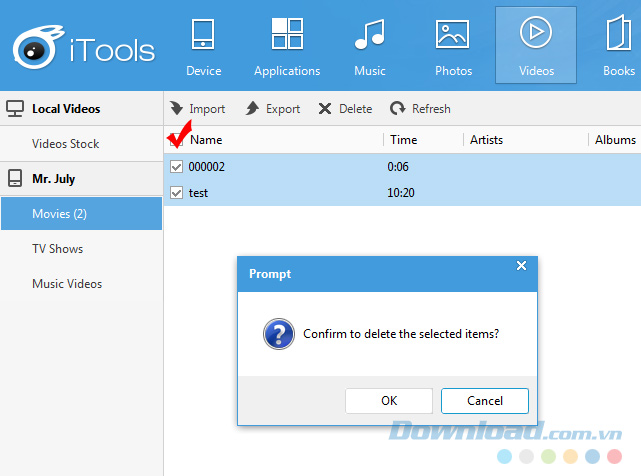
Task: Click the Import toolbar icon
Action: (x=177, y=108)
